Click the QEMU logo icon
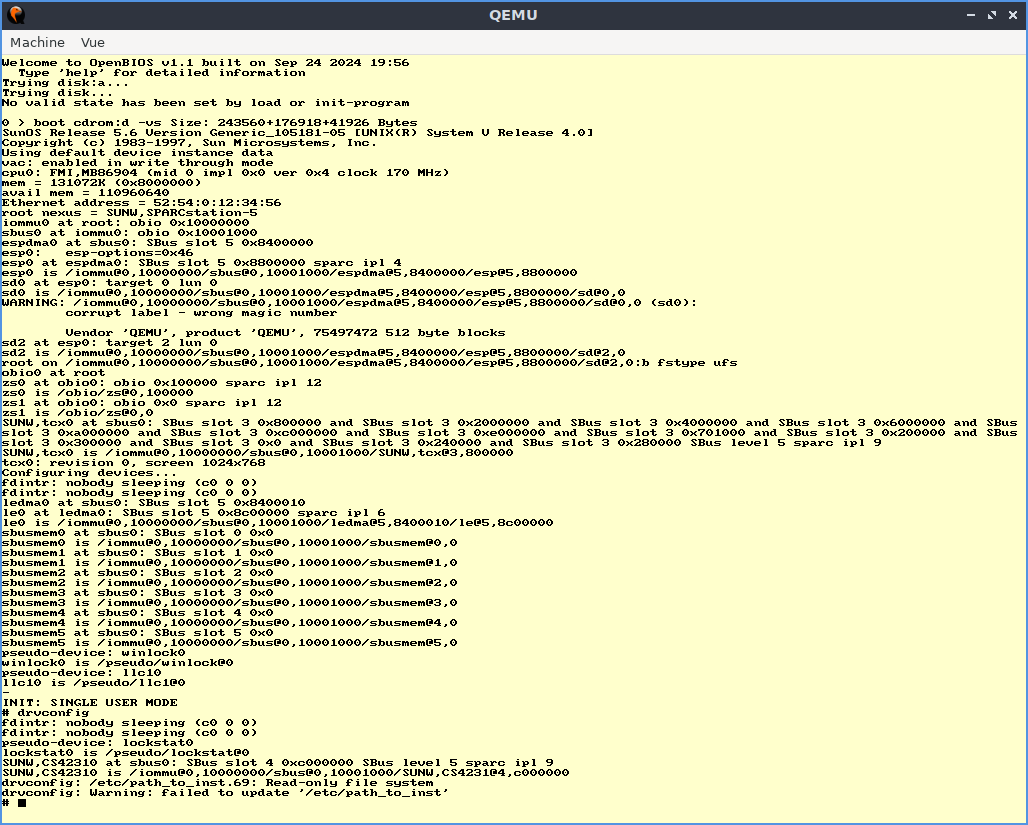This screenshot has height=825, width=1028. point(16,14)
